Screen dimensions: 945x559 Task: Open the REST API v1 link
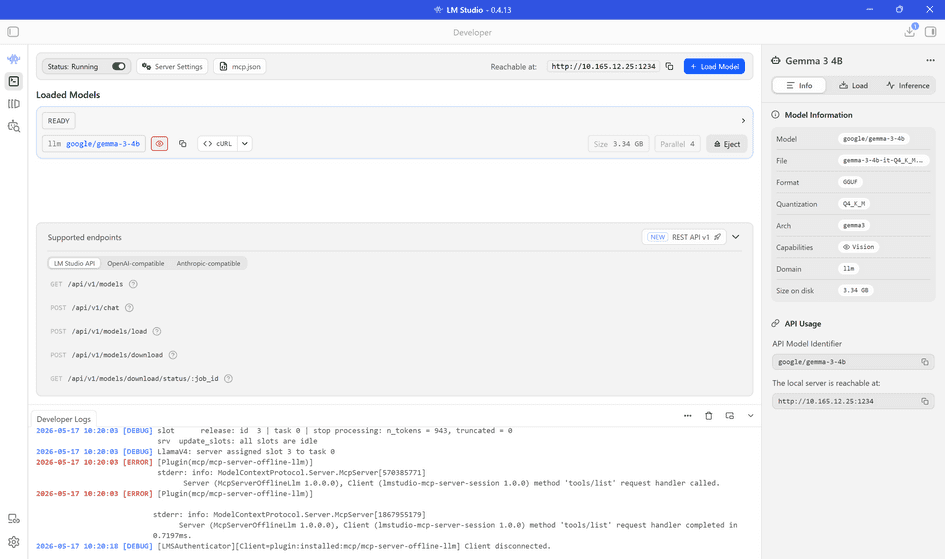pos(684,237)
